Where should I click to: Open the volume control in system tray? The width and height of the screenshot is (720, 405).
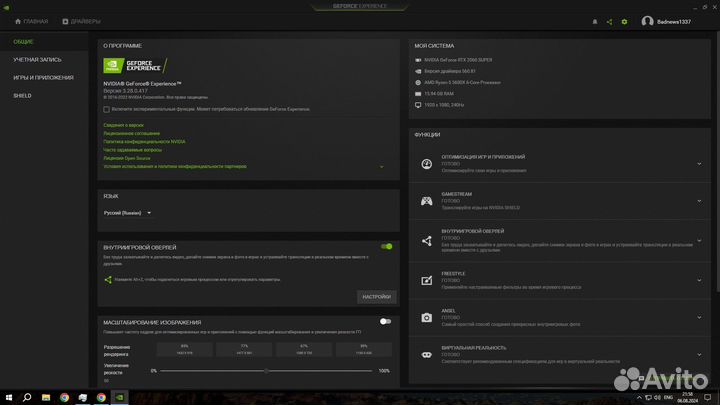657,397
